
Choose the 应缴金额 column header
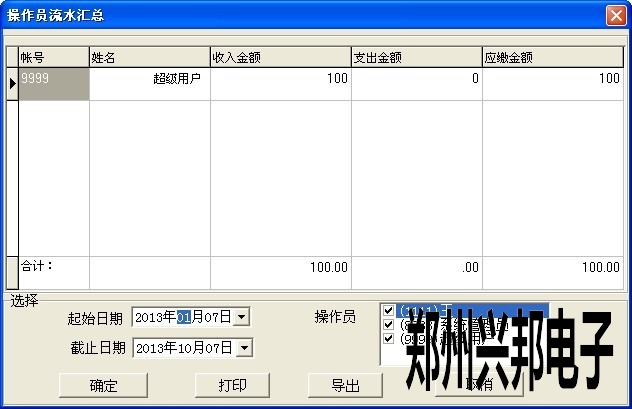[552, 57]
